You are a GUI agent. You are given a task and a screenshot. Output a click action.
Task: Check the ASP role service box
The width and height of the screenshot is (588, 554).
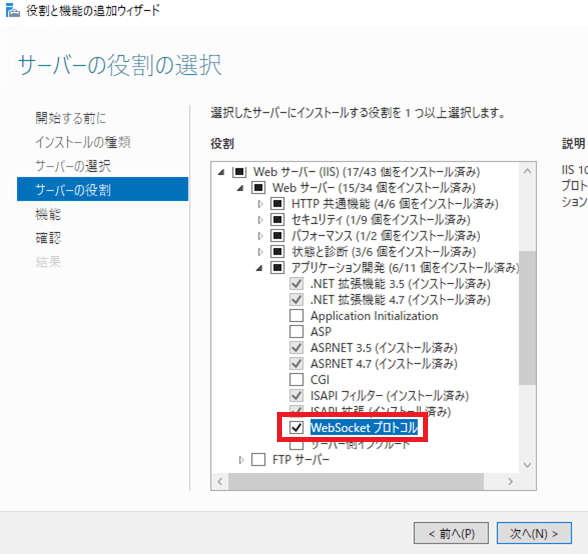click(x=296, y=332)
